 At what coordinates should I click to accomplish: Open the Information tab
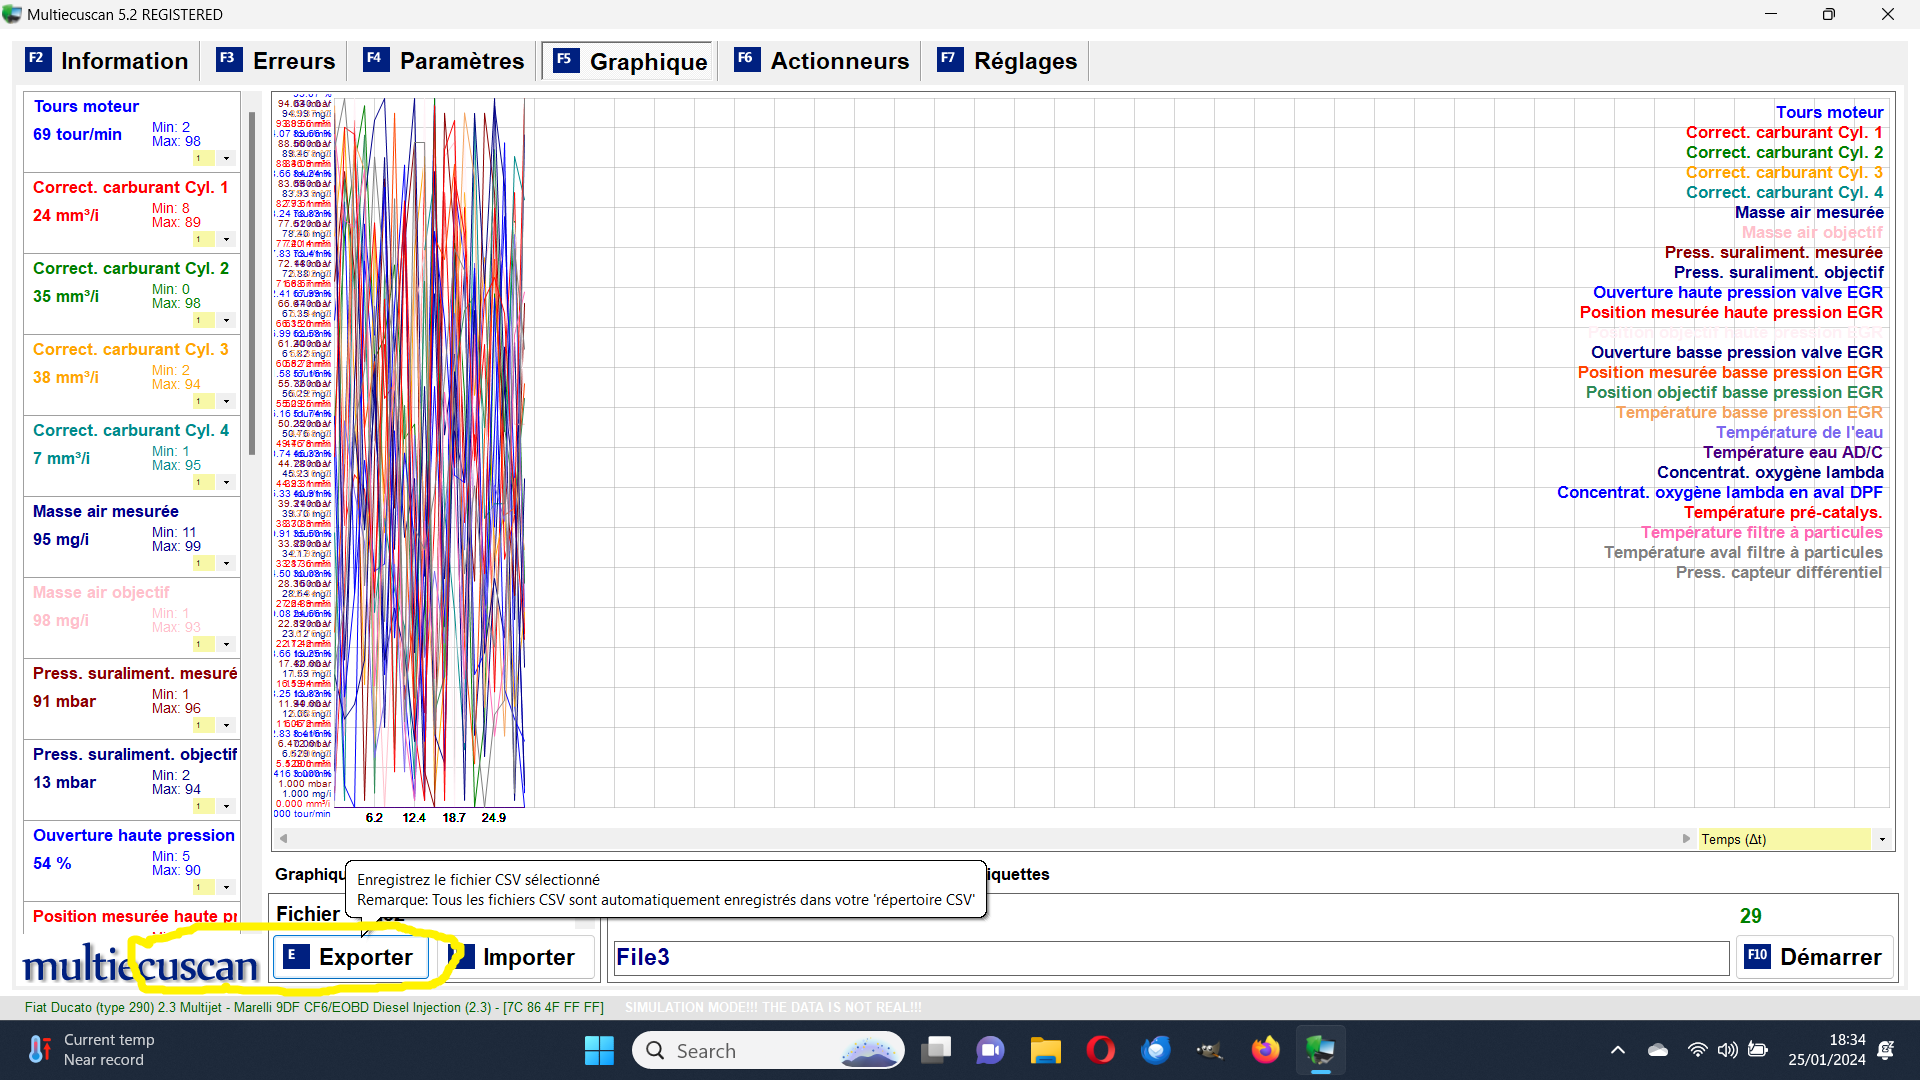[107, 61]
